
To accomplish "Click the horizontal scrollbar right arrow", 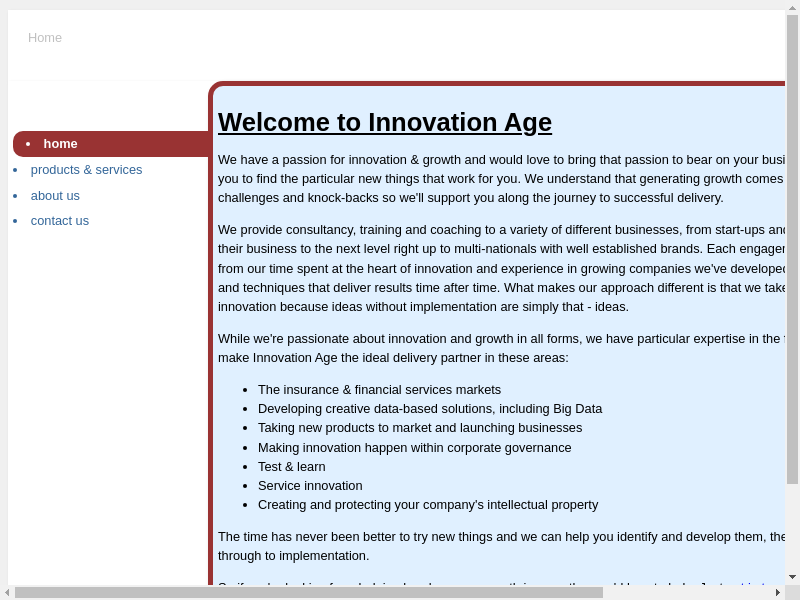I will pyautogui.click(x=778, y=593).
